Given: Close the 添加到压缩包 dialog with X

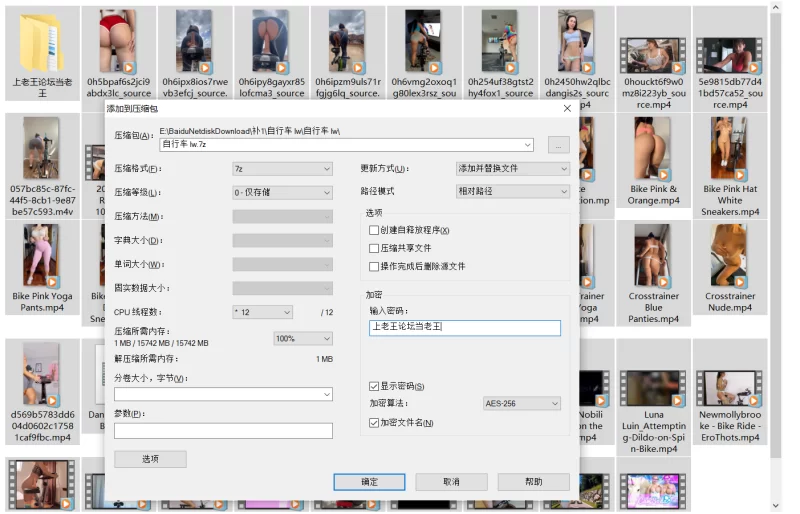Looking at the screenshot, I should (x=567, y=108).
